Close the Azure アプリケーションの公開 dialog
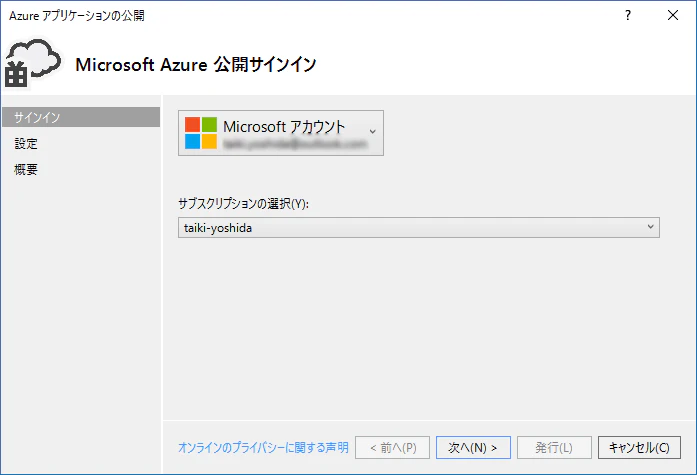 click(x=673, y=16)
